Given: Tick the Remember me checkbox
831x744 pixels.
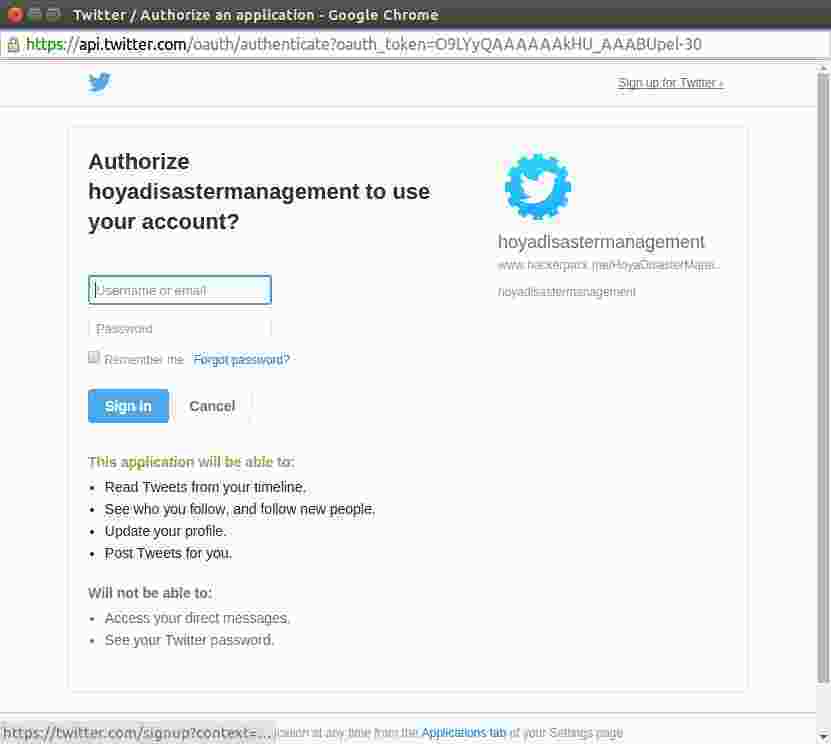Looking at the screenshot, I should pyautogui.click(x=94, y=357).
